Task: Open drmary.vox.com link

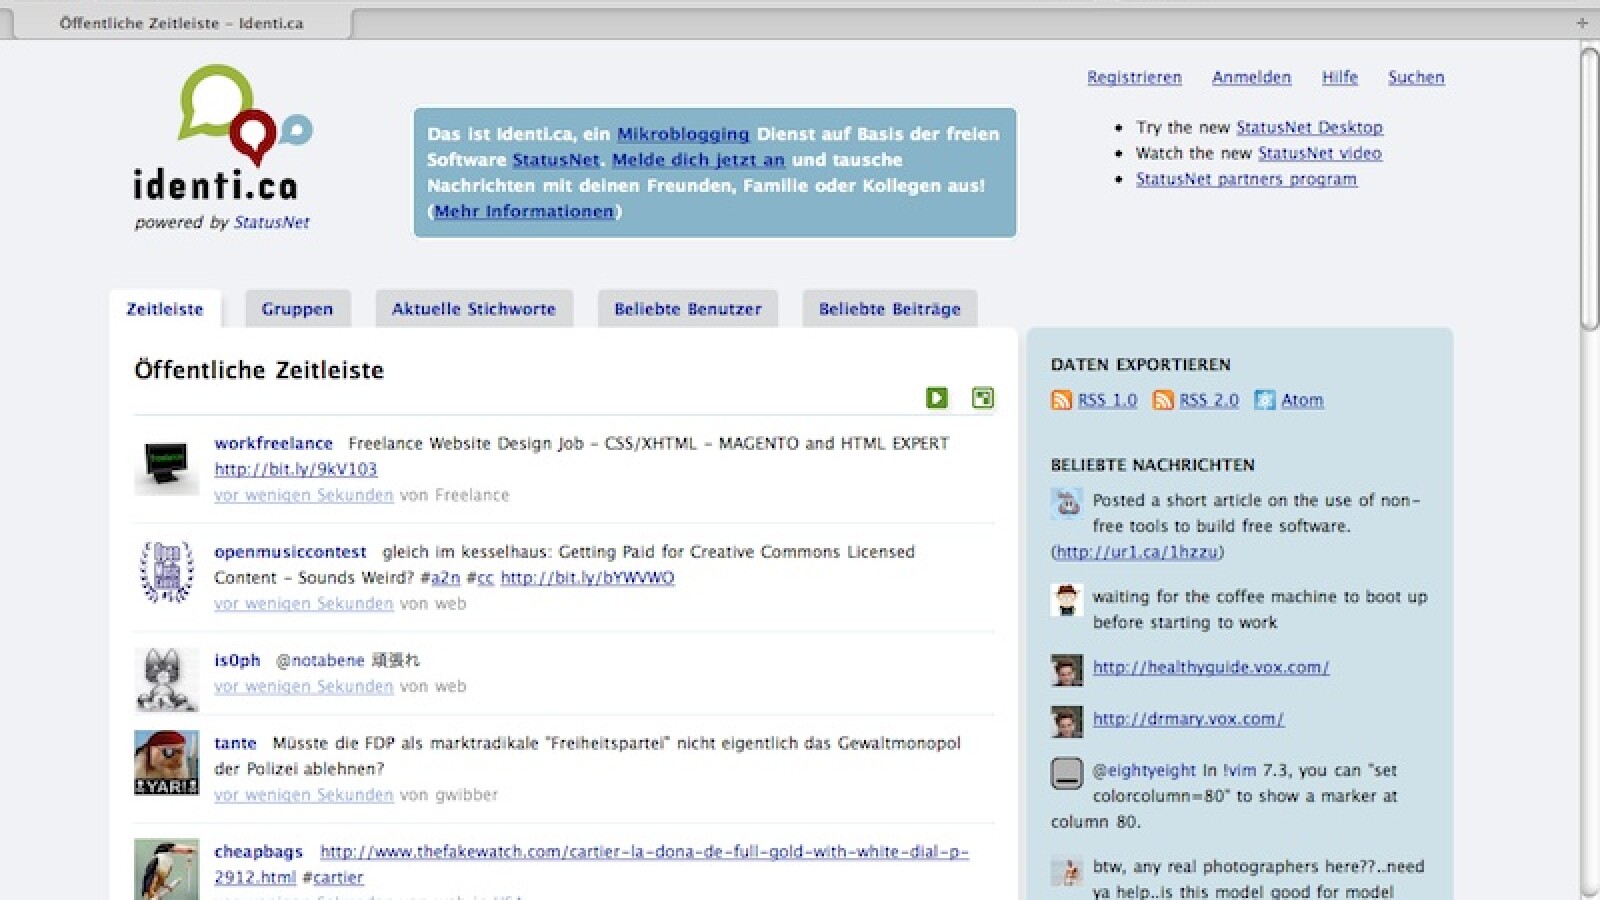Action: click(1188, 719)
